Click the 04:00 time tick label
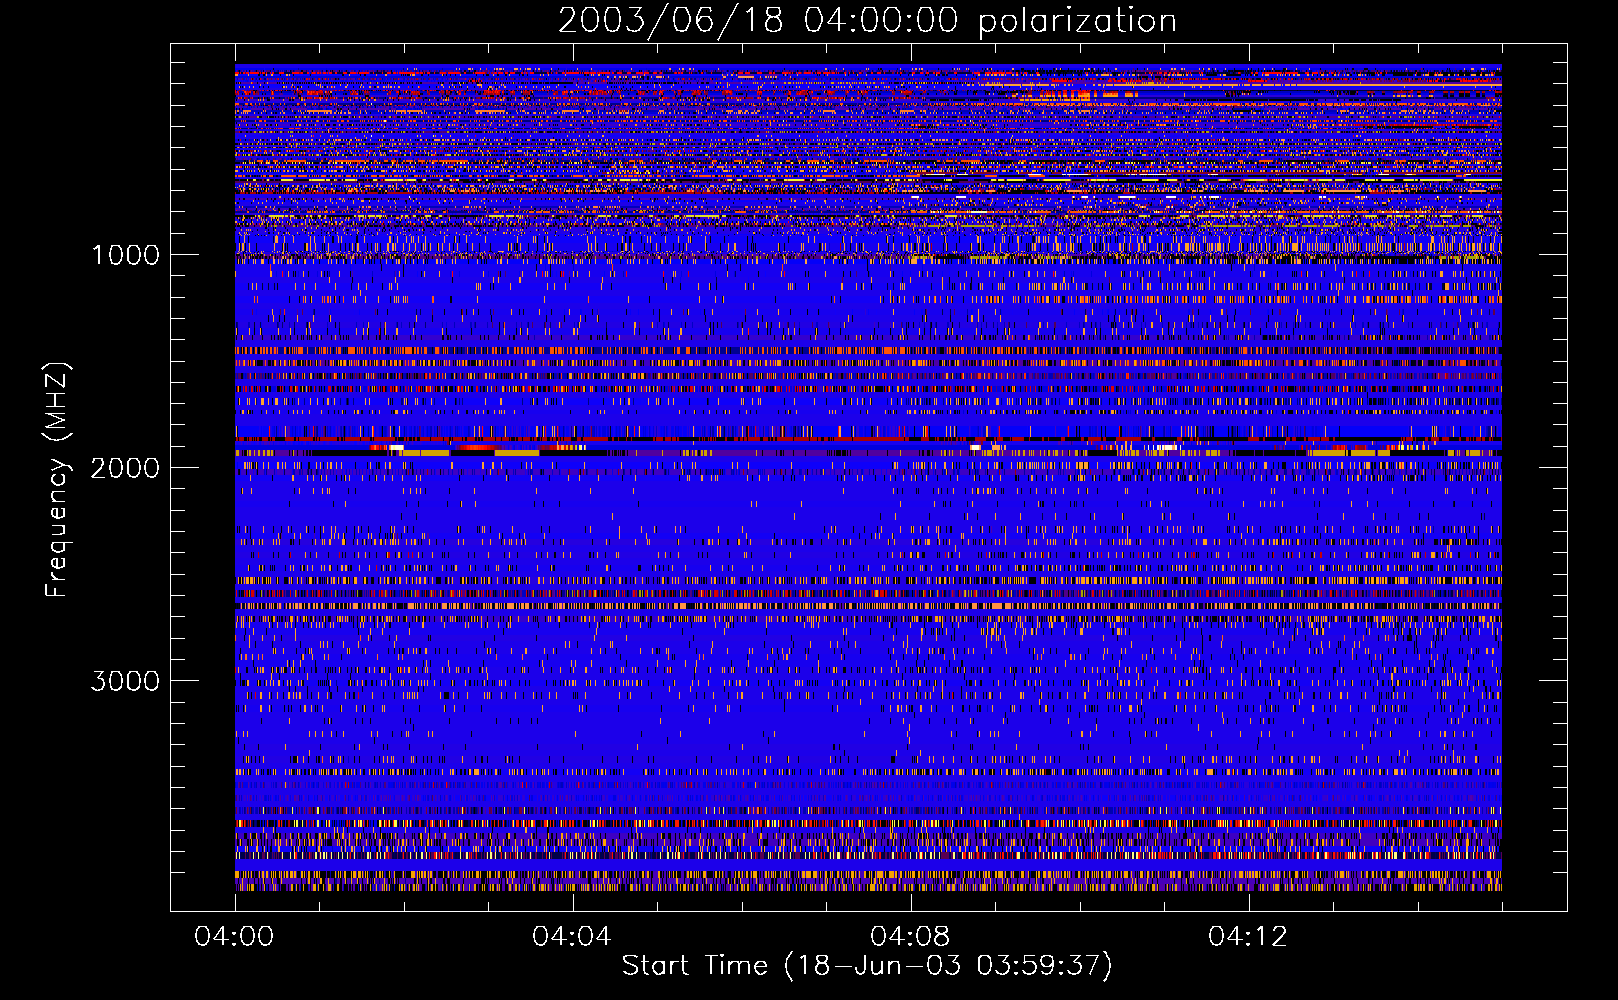Viewport: 1618px width, 1000px height. pyautogui.click(x=234, y=936)
